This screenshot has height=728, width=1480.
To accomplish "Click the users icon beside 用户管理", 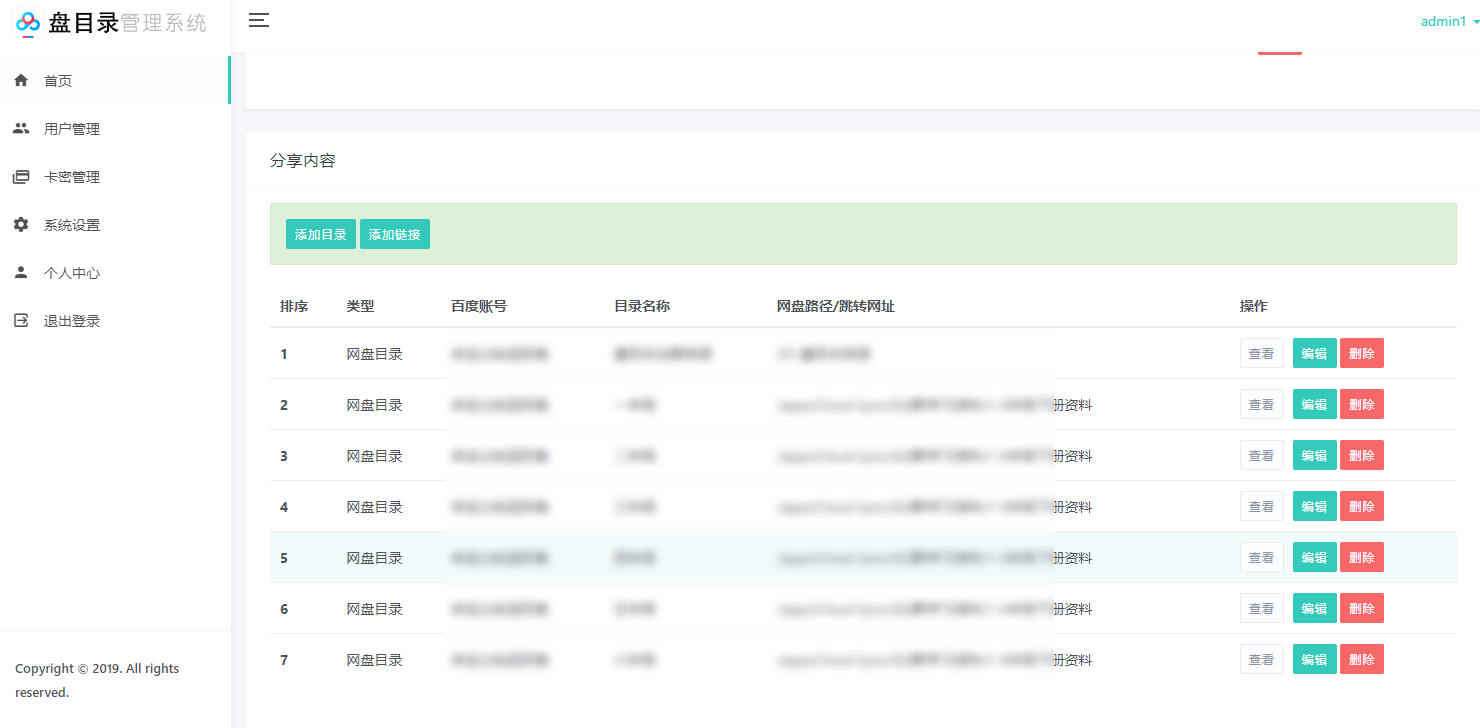I will (x=21, y=129).
